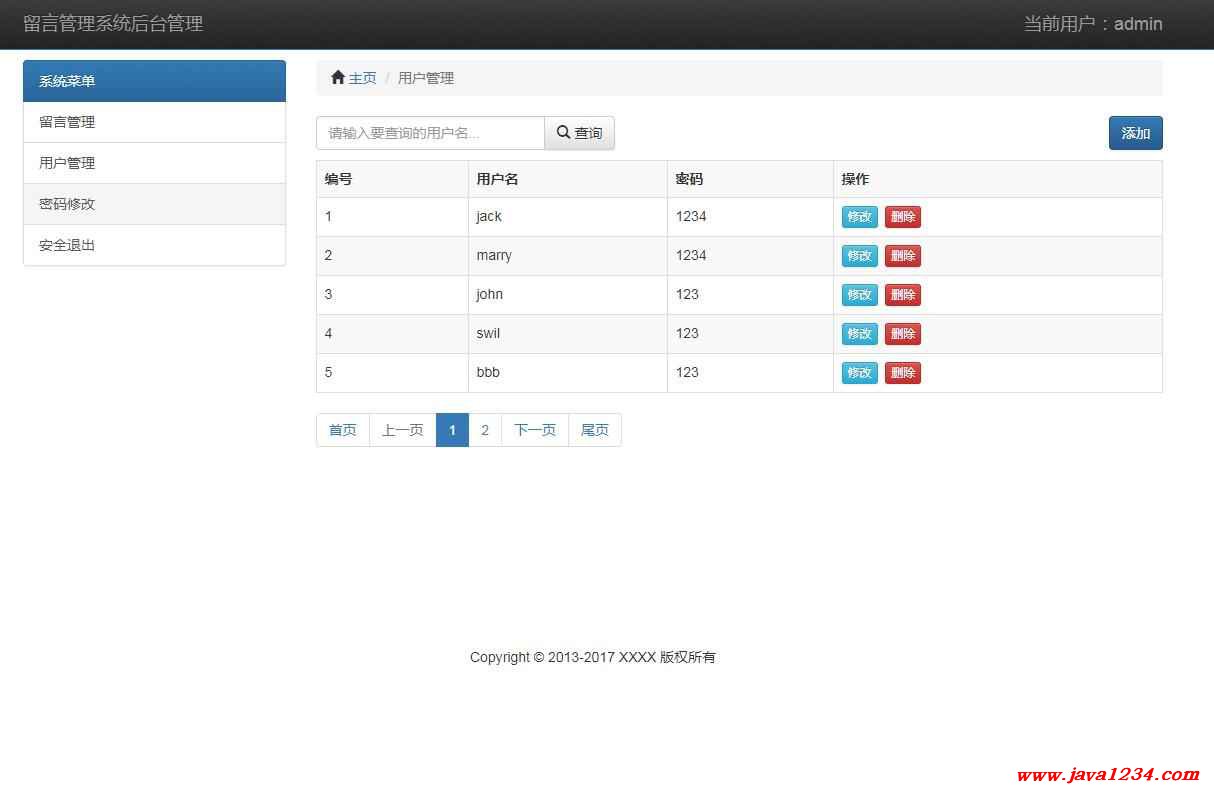This screenshot has height=798, width=1214.
Task: Remove user john using 删除
Action: 902,295
